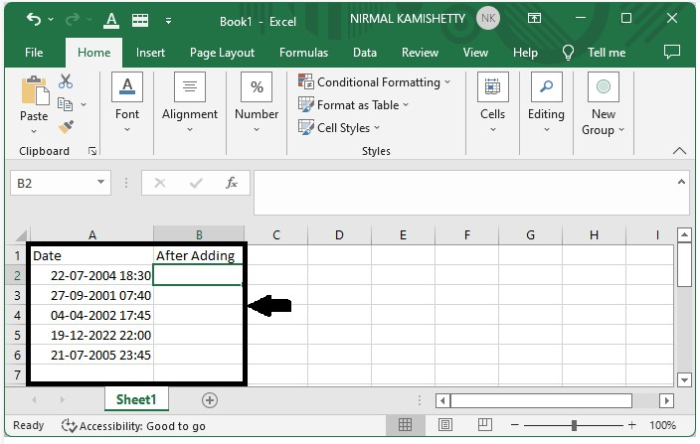Select cell with 19-12-2022 22:00

pos(92,335)
